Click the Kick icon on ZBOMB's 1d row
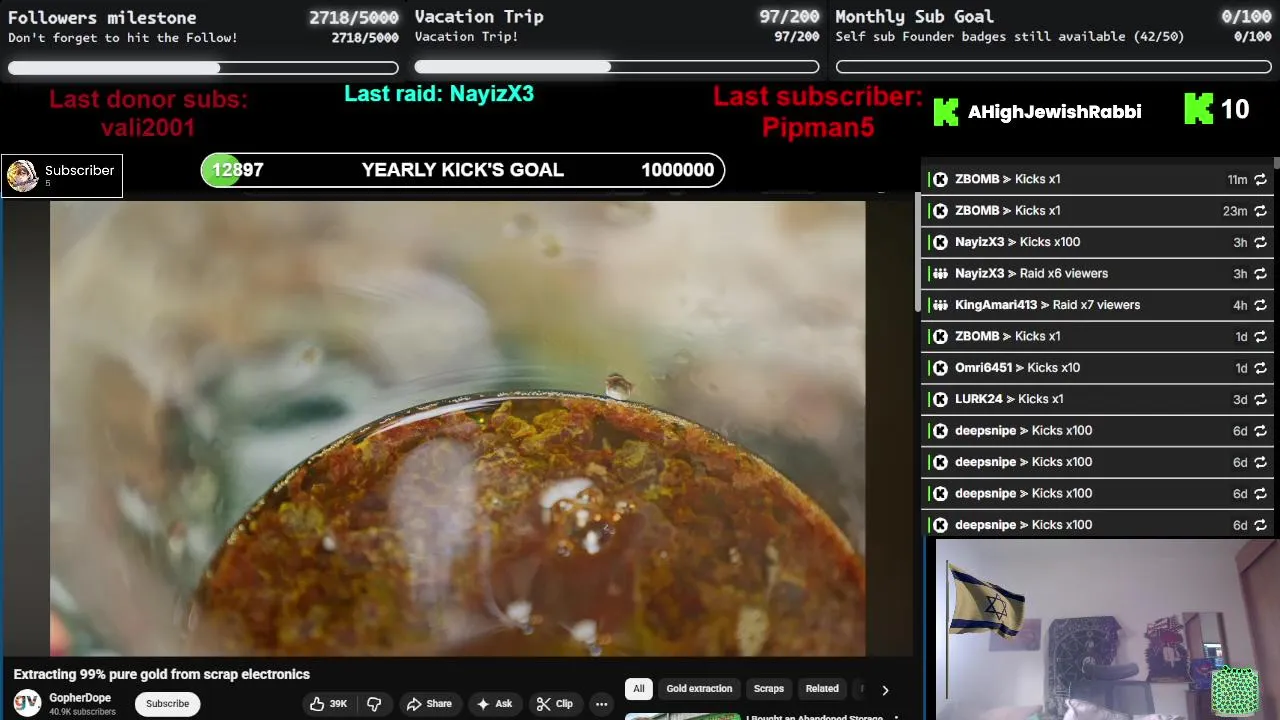 (x=940, y=337)
